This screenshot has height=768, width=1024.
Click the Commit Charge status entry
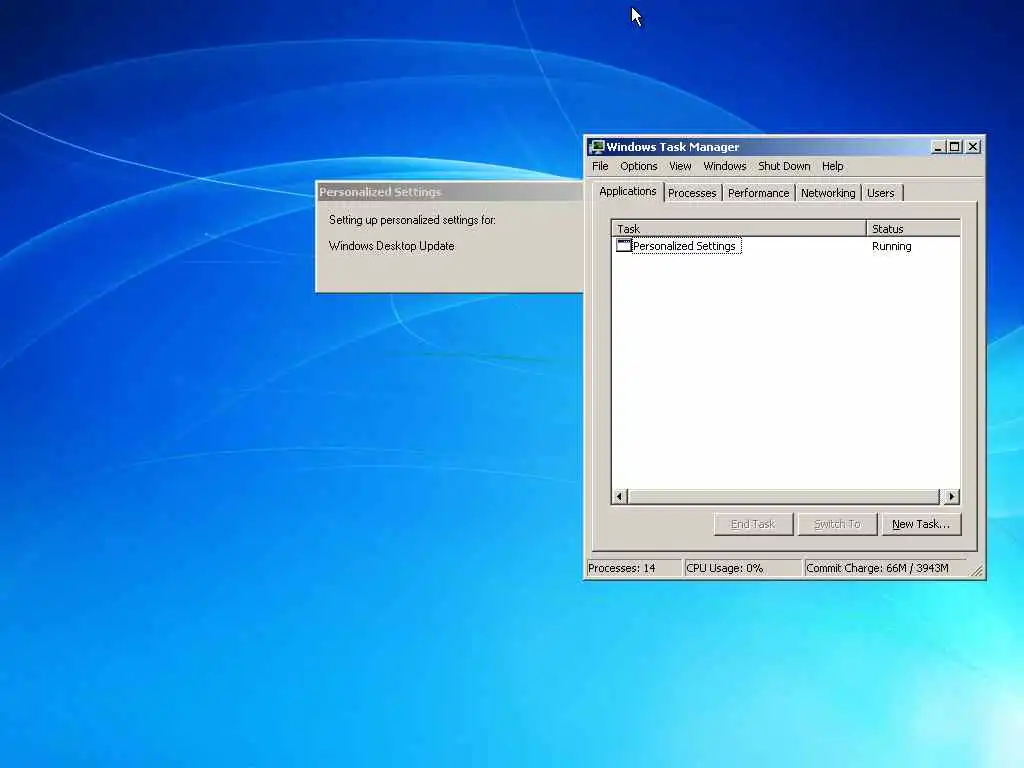pos(885,568)
